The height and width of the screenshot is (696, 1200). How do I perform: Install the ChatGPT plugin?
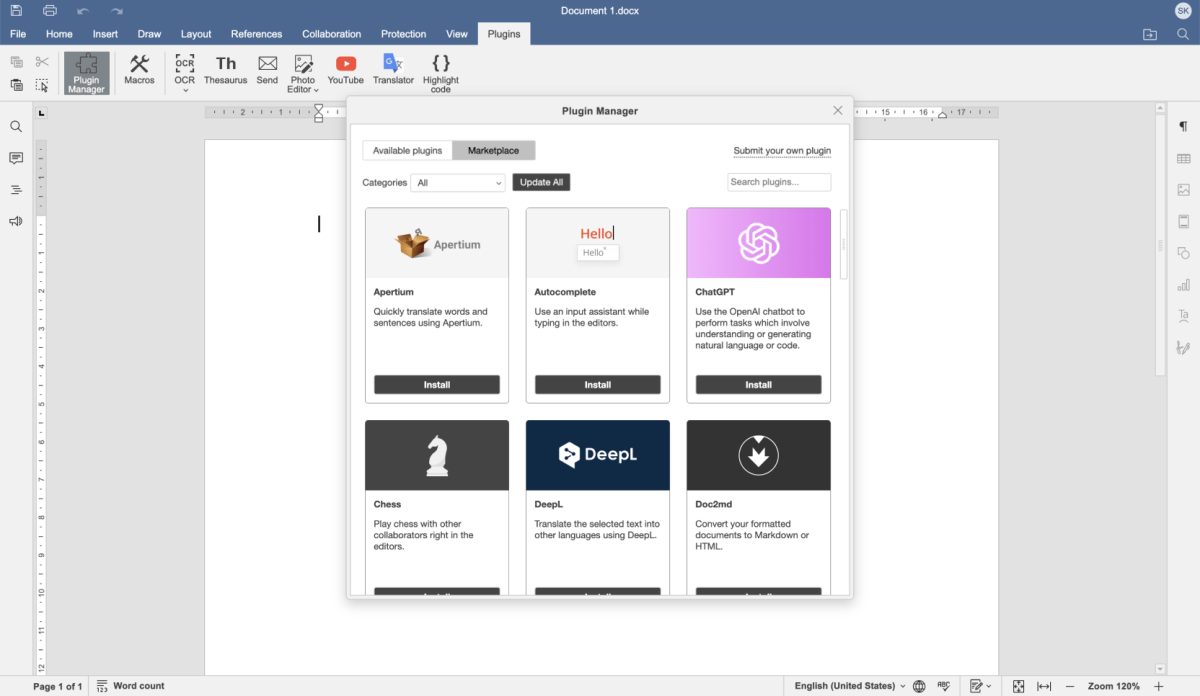pyautogui.click(x=758, y=385)
